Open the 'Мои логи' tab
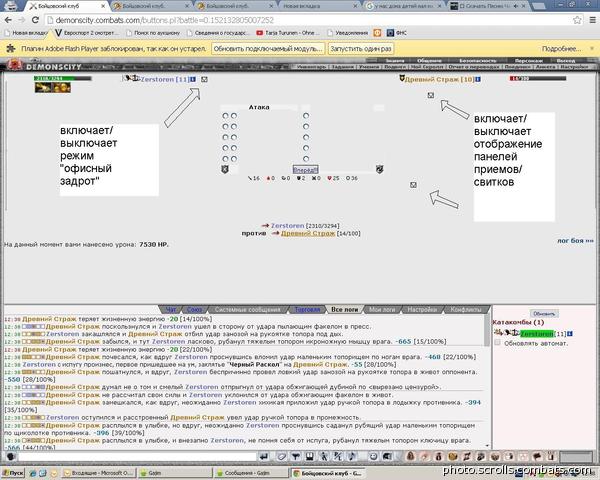Viewport: 600px width, 480px height. tap(381, 310)
